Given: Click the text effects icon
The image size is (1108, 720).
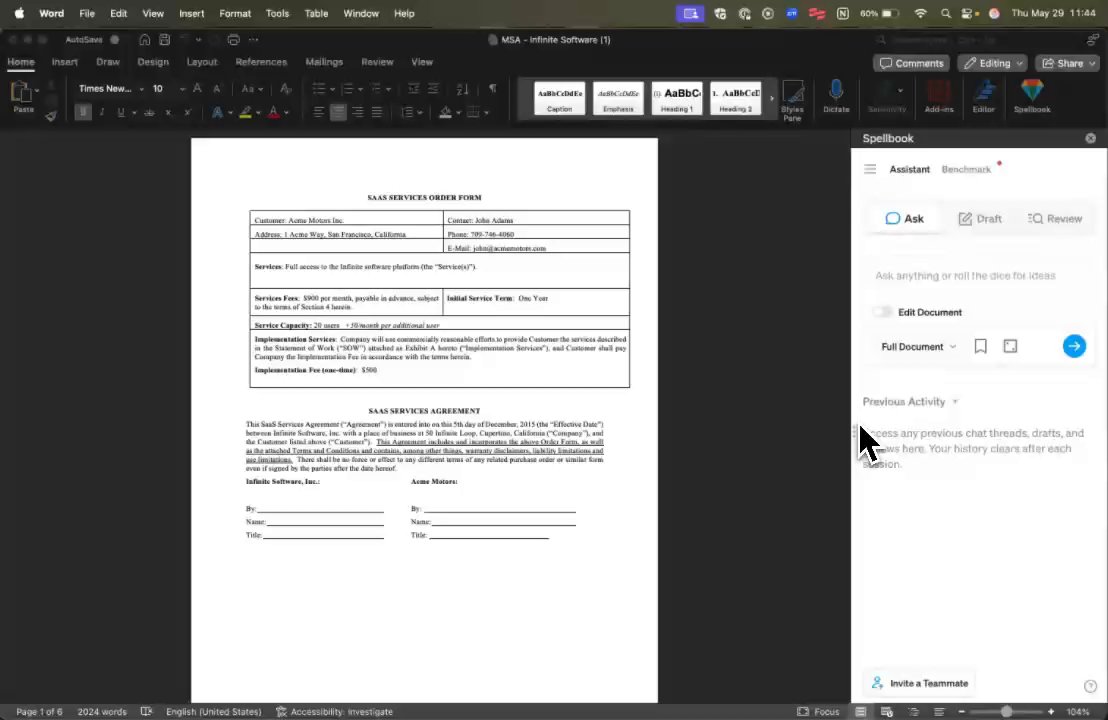Looking at the screenshot, I should [x=218, y=112].
